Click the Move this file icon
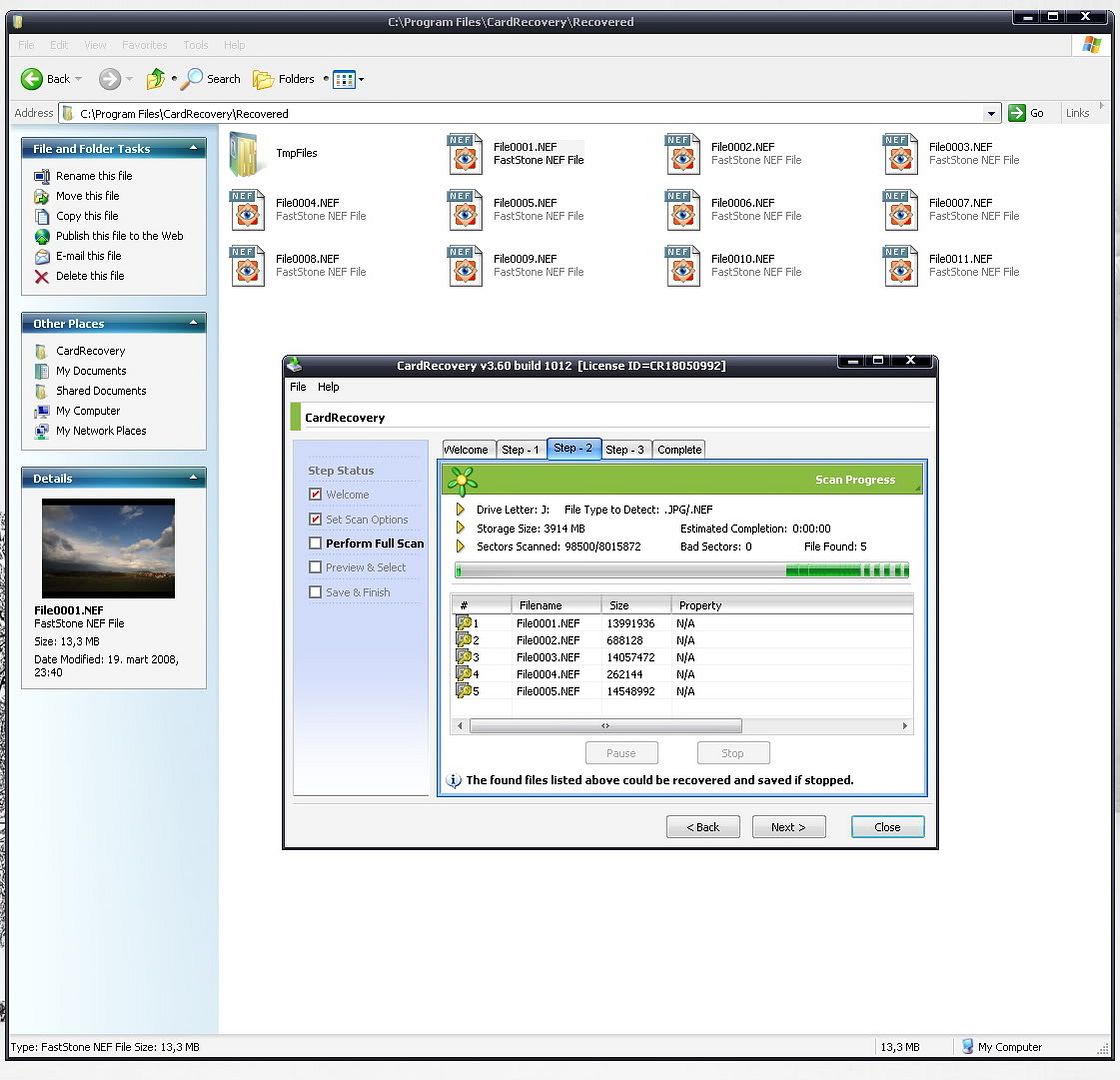Image resolution: width=1120 pixels, height=1080 pixels. coord(42,196)
